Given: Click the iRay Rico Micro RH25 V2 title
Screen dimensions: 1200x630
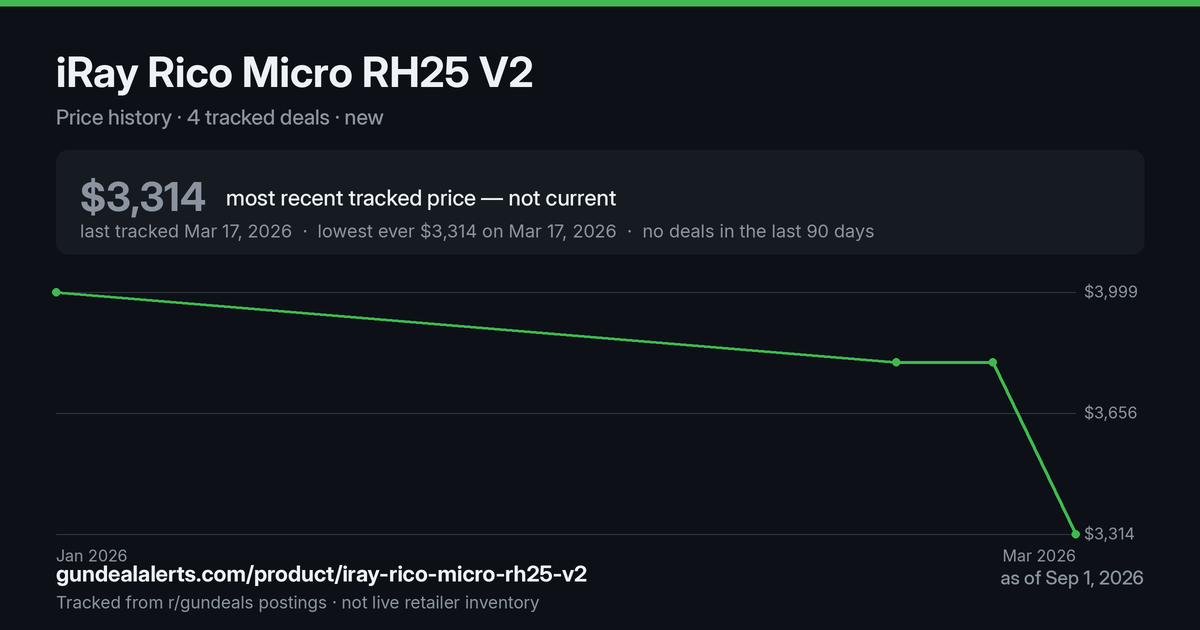Looking at the screenshot, I should tap(294, 75).
